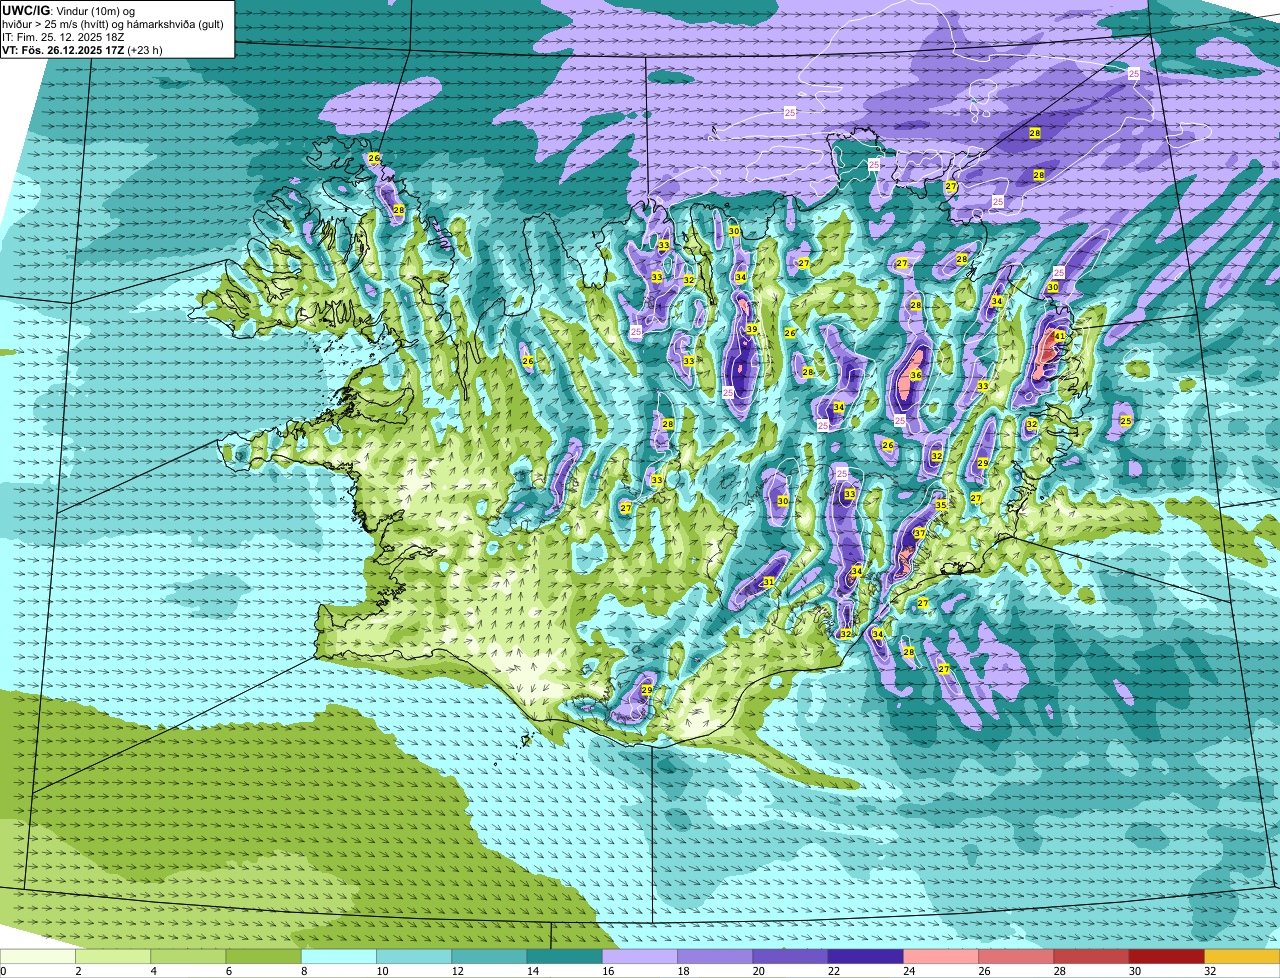This screenshot has width=1280, height=978.
Task: Select the 'VT: Fös. 26.12.2025 17Z (+23 h)' line
Action: 82,50
